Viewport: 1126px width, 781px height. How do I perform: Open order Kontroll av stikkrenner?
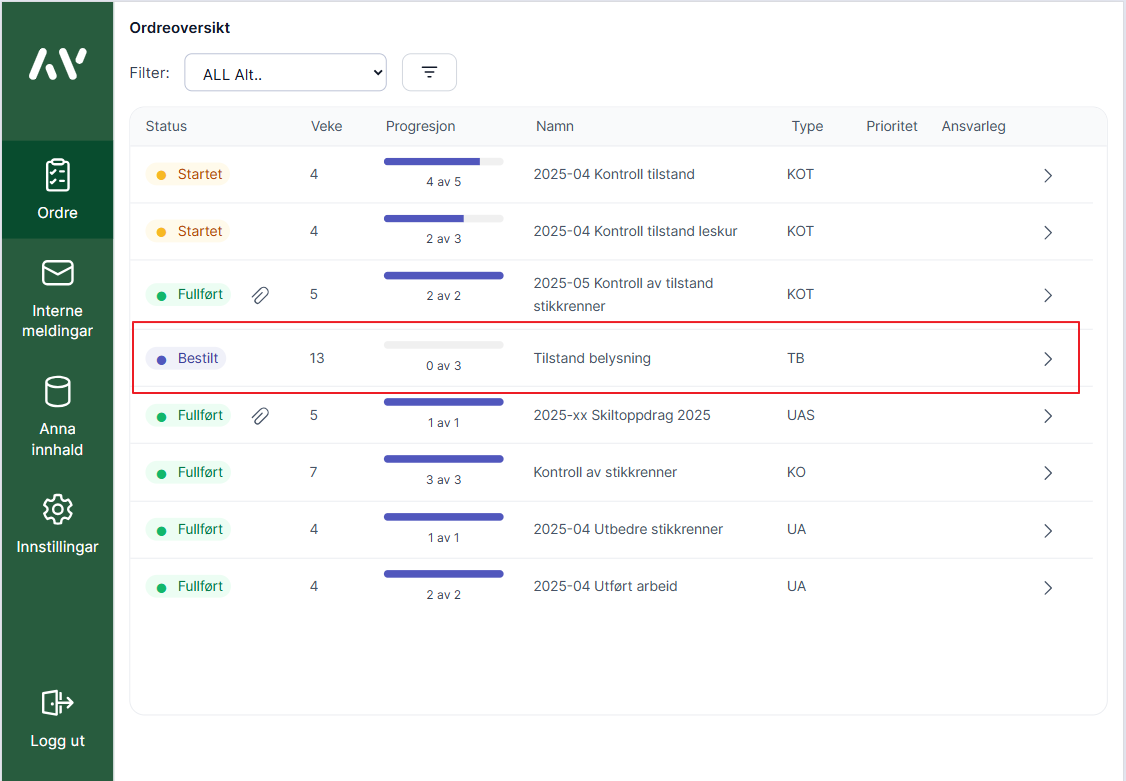coord(605,472)
